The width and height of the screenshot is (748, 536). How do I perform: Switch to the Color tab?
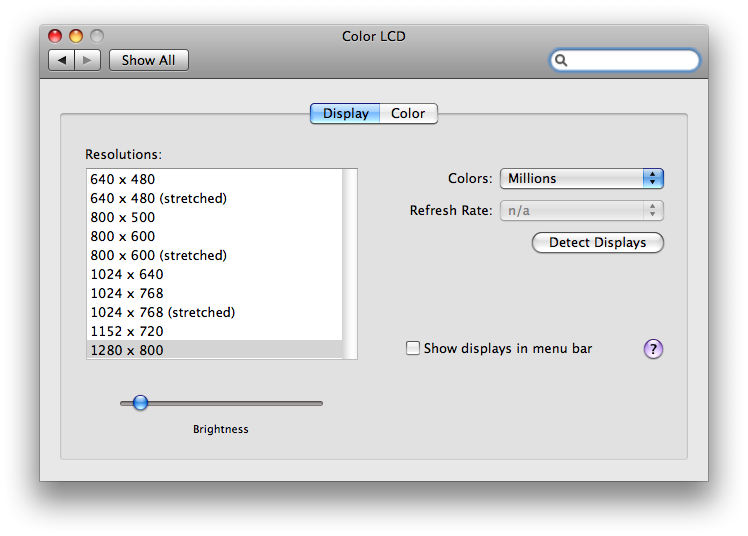[408, 113]
